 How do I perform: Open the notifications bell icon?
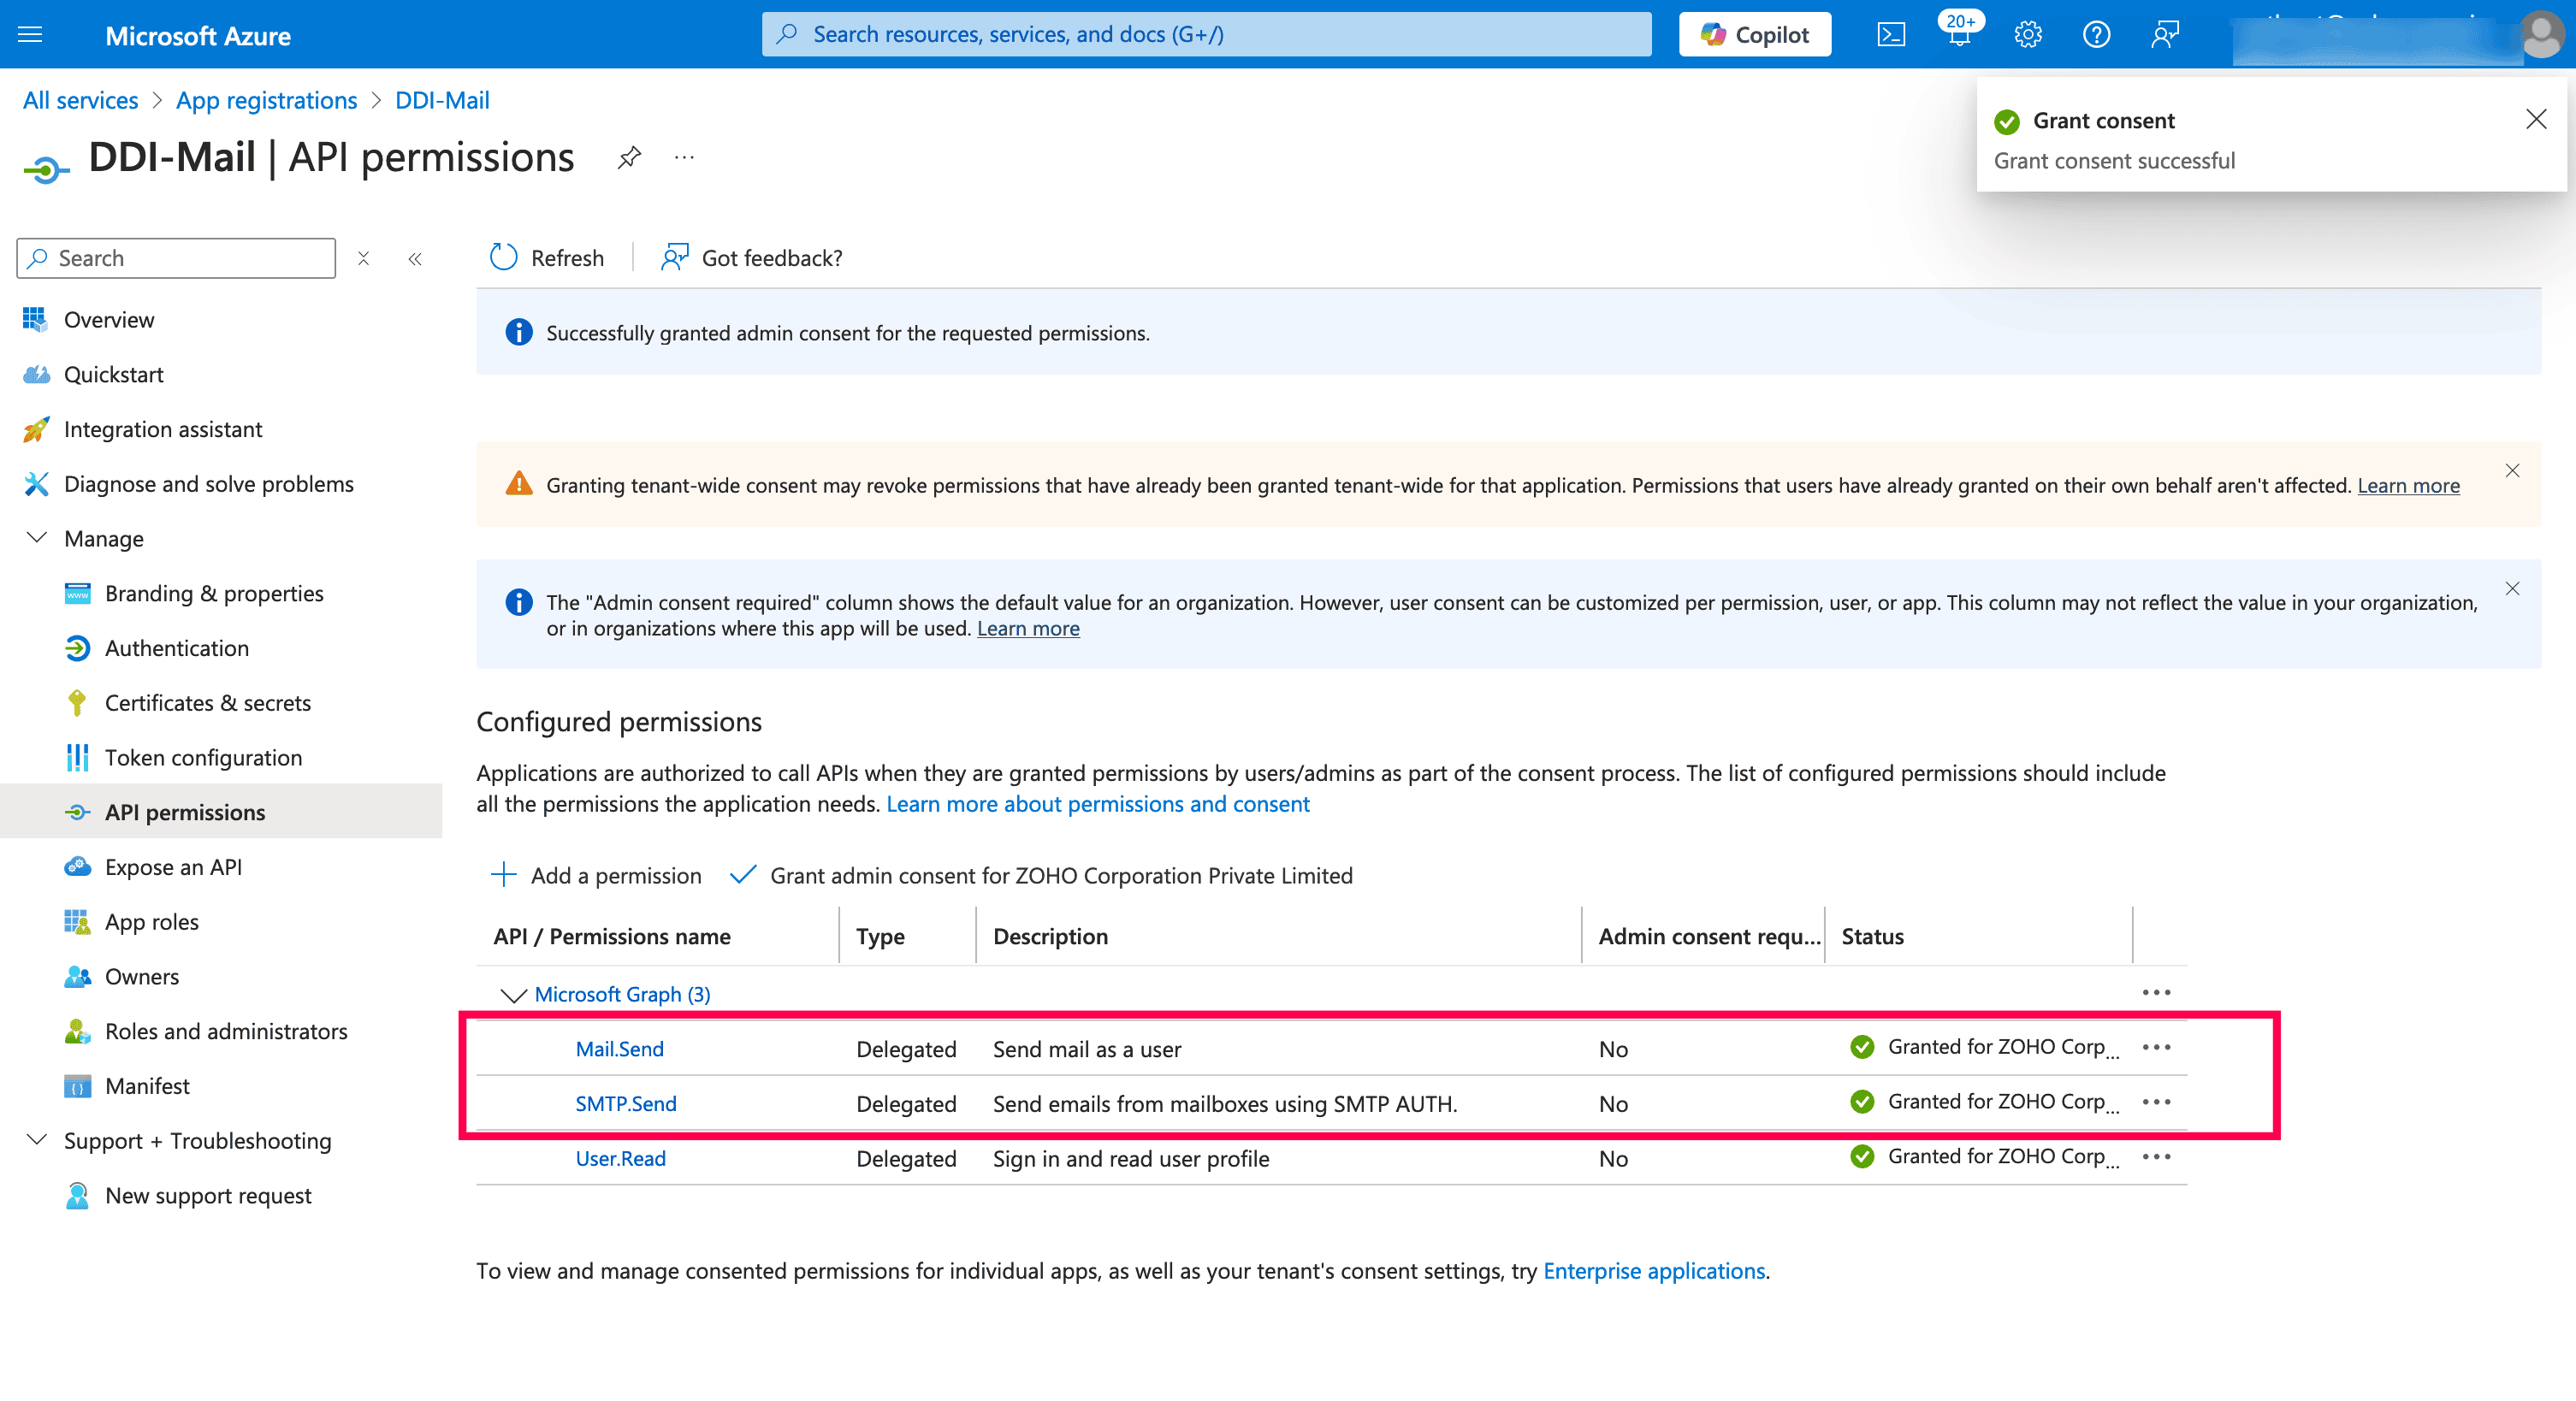[1958, 35]
